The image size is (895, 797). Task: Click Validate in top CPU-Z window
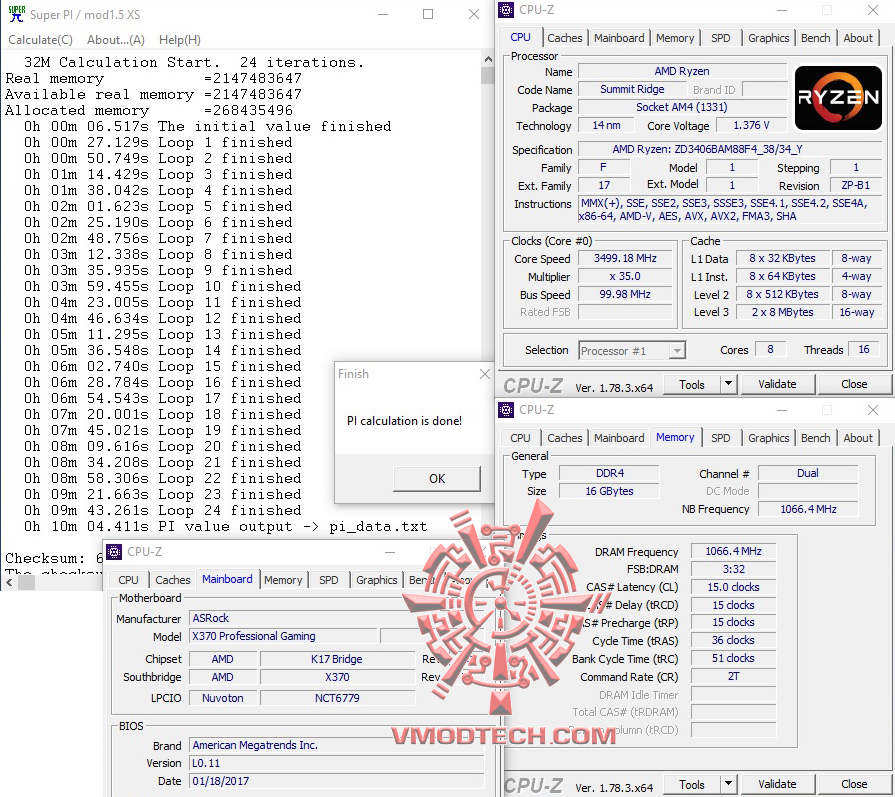tap(777, 385)
